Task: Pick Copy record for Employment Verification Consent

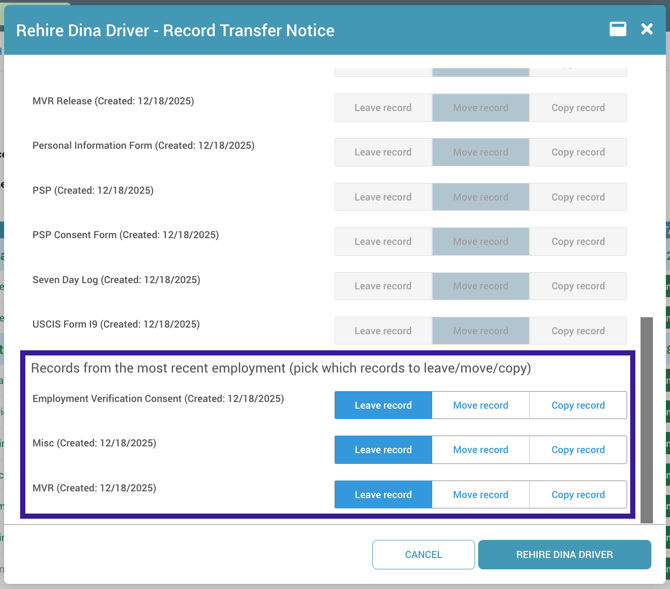Action: [x=578, y=405]
